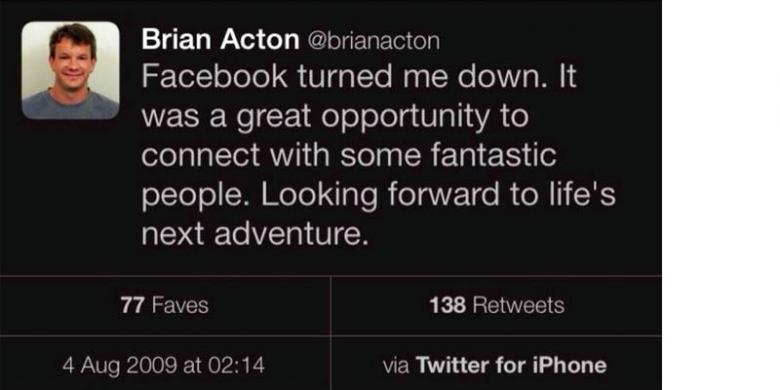Click the 02:14 time text
Screen dimensions: 780x390
pyautogui.click(x=236, y=366)
